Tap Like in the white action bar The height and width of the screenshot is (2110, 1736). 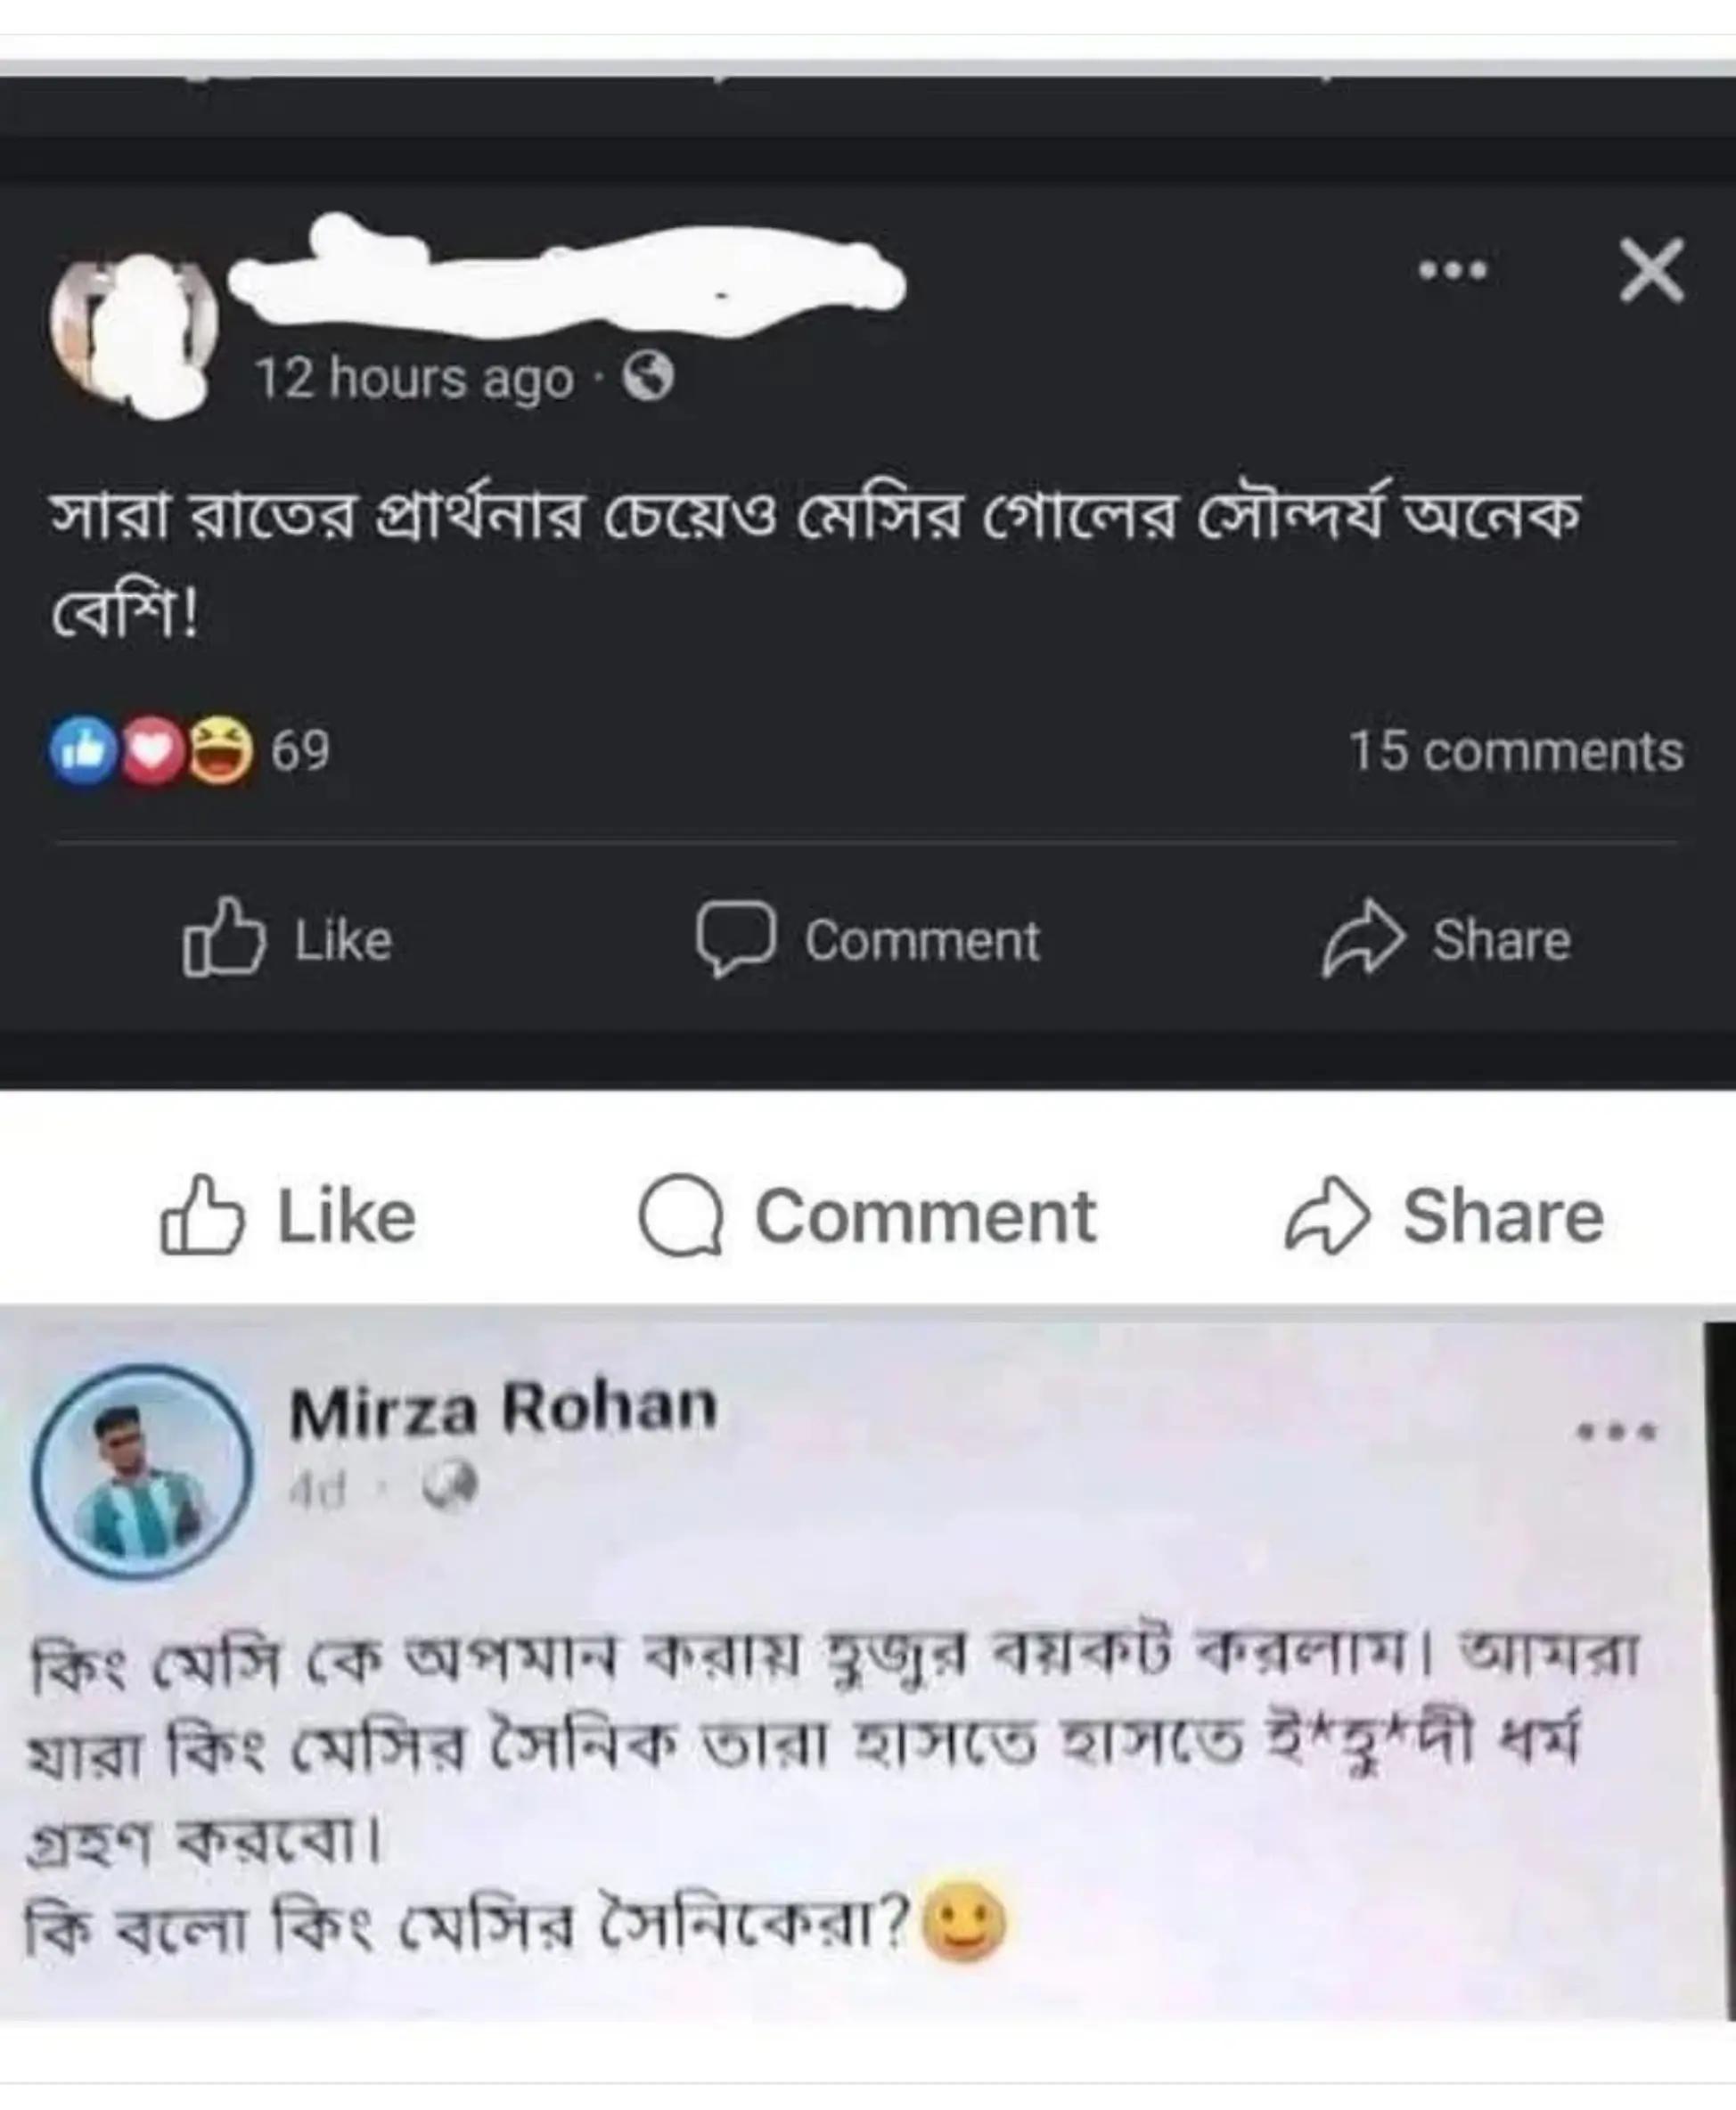[x=288, y=1216]
